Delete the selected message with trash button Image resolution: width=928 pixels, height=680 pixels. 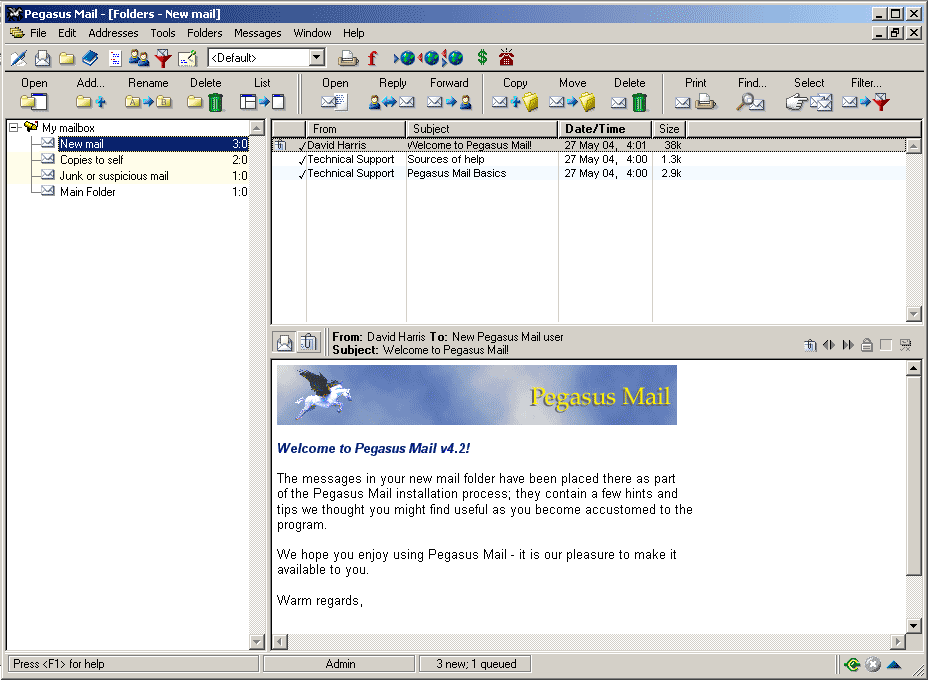pos(630,94)
